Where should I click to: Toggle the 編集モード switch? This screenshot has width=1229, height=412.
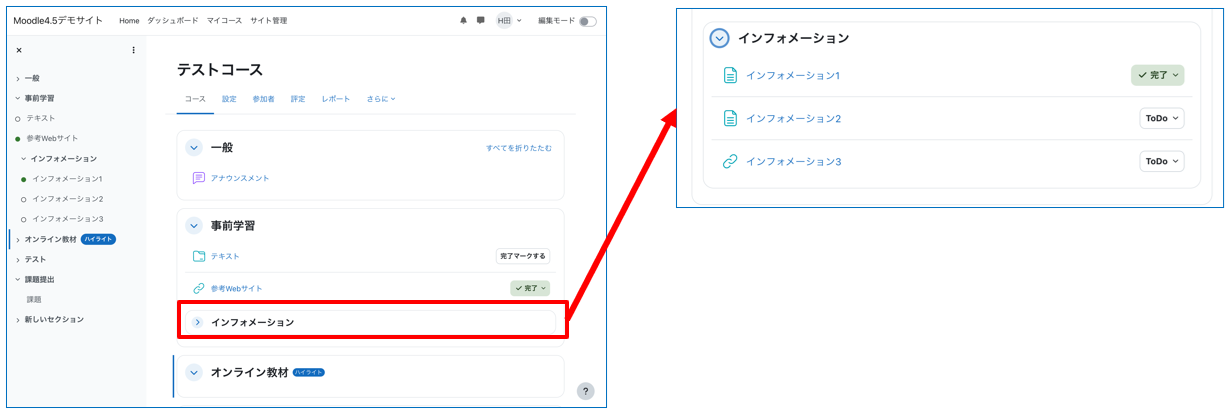[587, 21]
